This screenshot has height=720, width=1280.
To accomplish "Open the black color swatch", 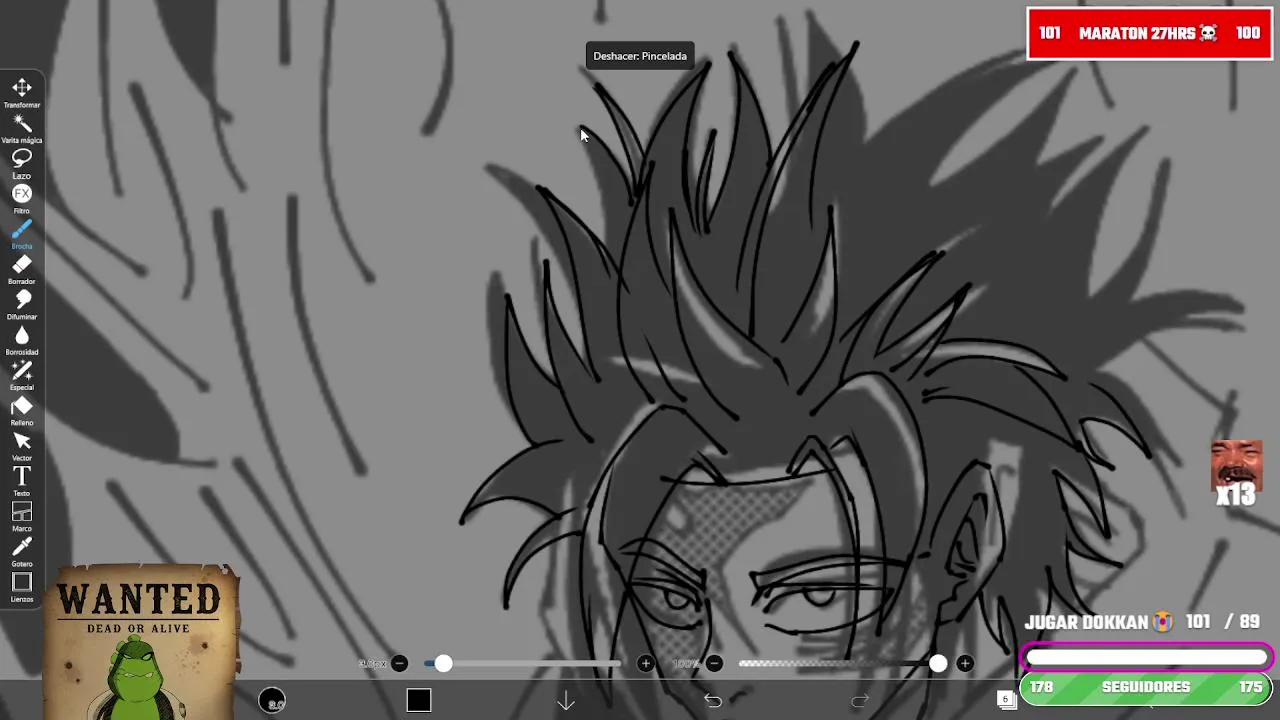I will [419, 701].
